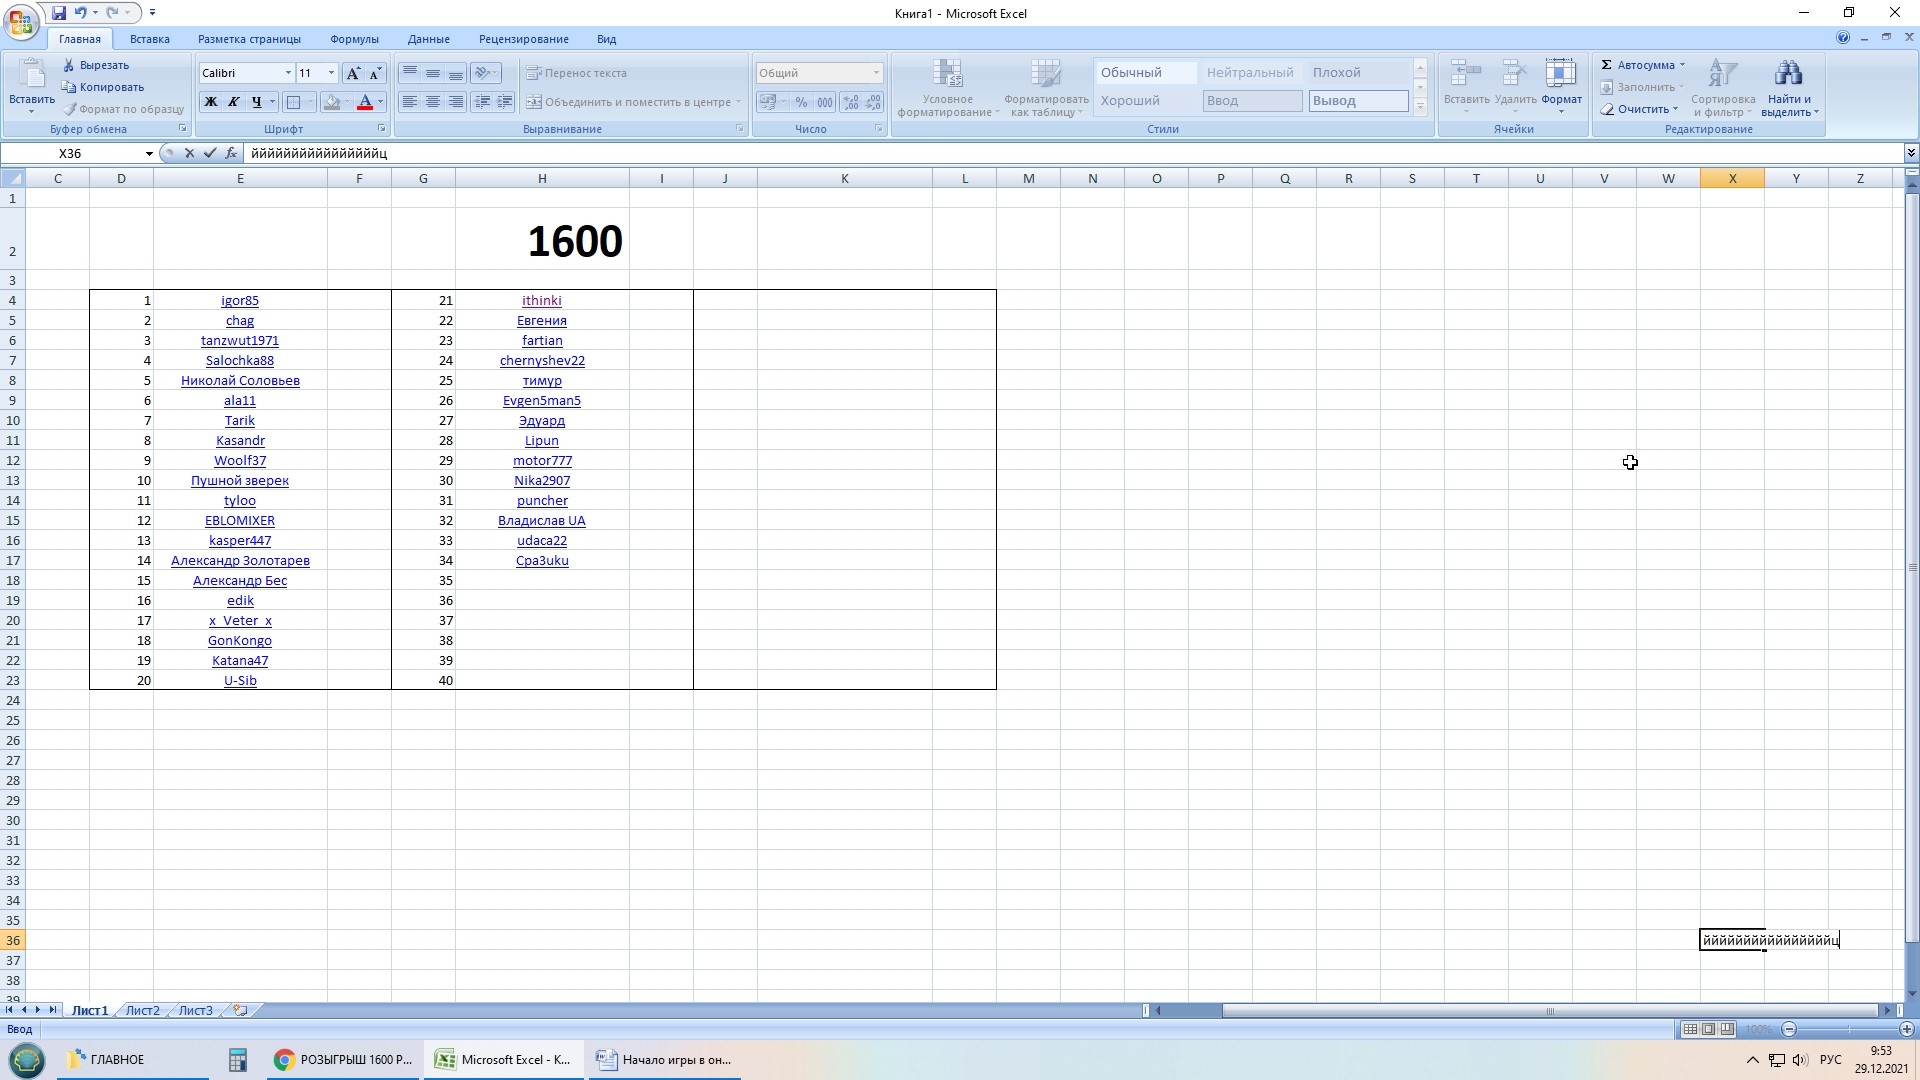Click the Save icon in quick access toolbar
Image resolution: width=1920 pixels, height=1080 pixels.
coord(59,13)
